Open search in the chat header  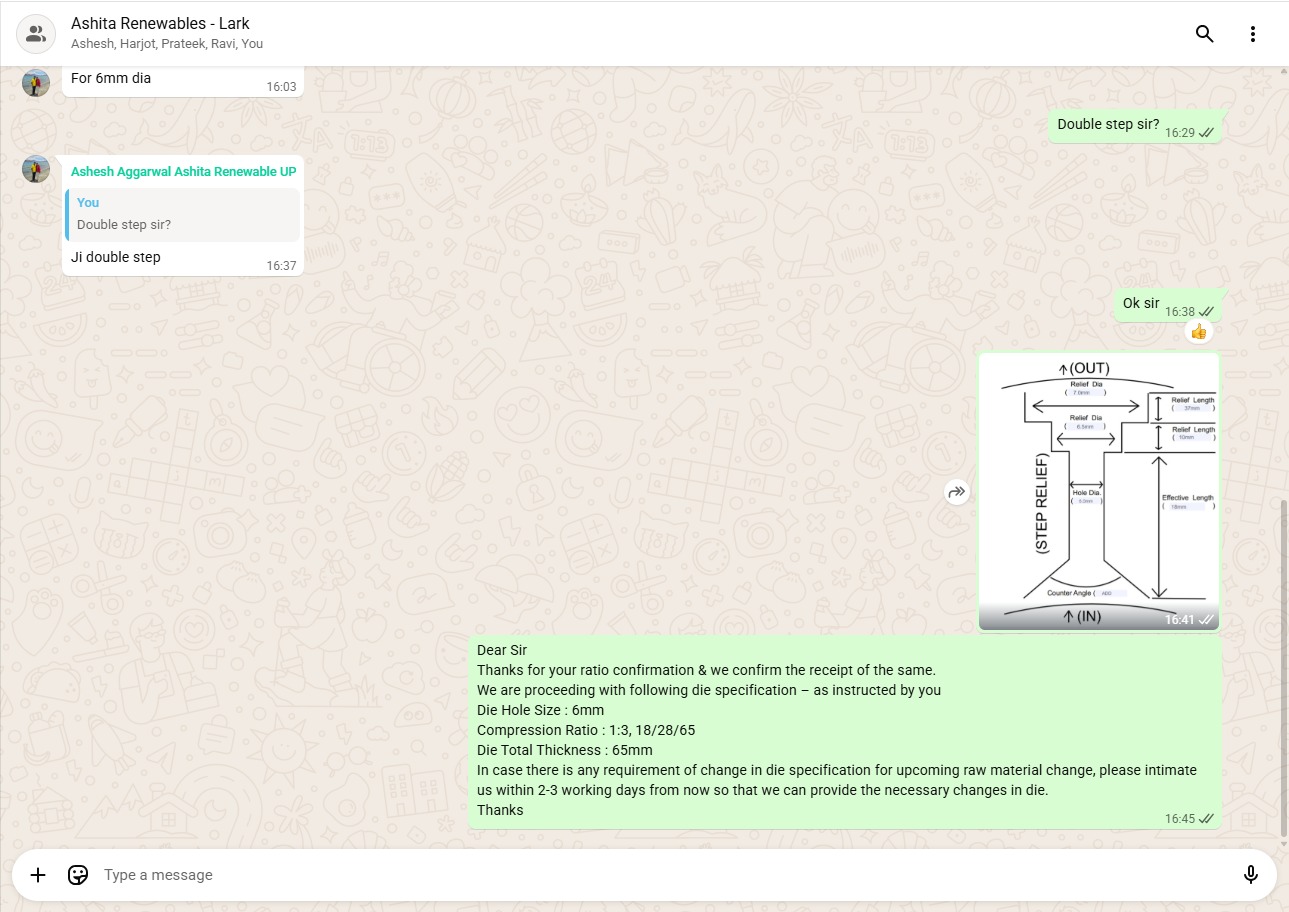tap(1204, 34)
